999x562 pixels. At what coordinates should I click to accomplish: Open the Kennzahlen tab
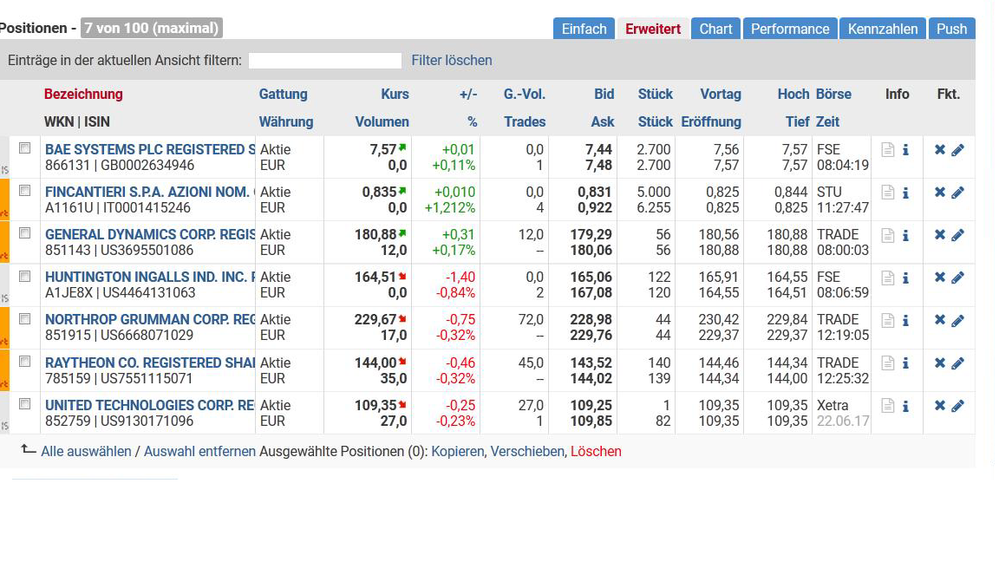point(882,29)
